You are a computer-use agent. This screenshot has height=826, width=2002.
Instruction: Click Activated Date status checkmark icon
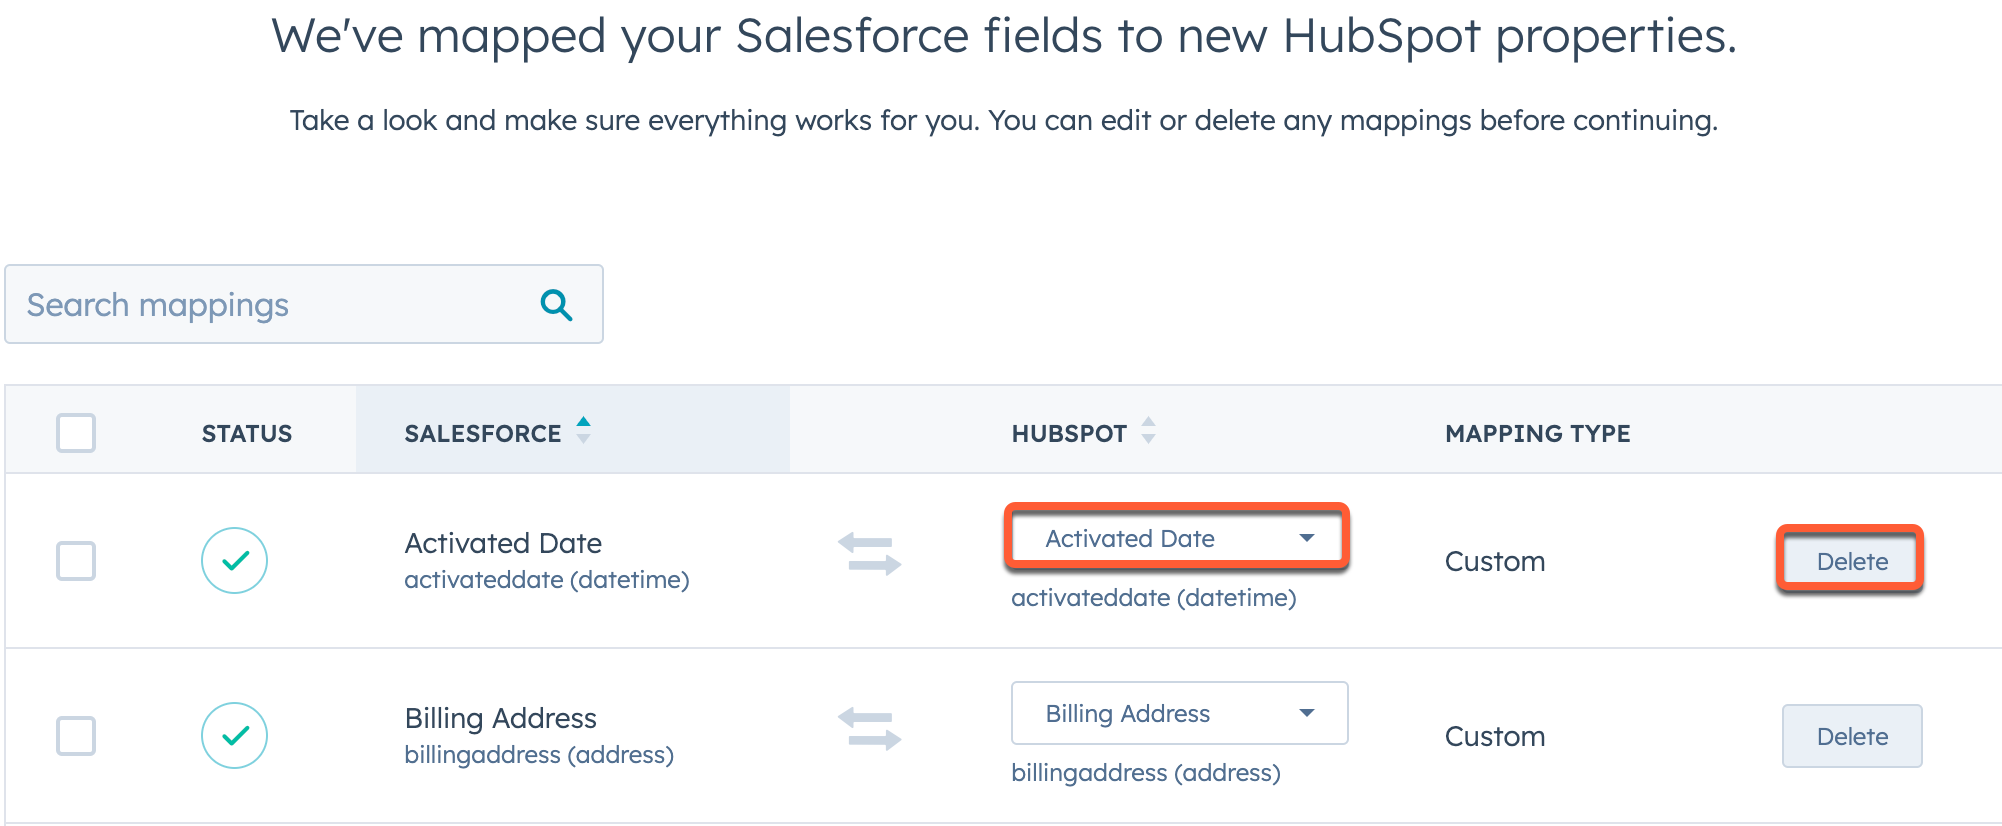pyautogui.click(x=234, y=561)
